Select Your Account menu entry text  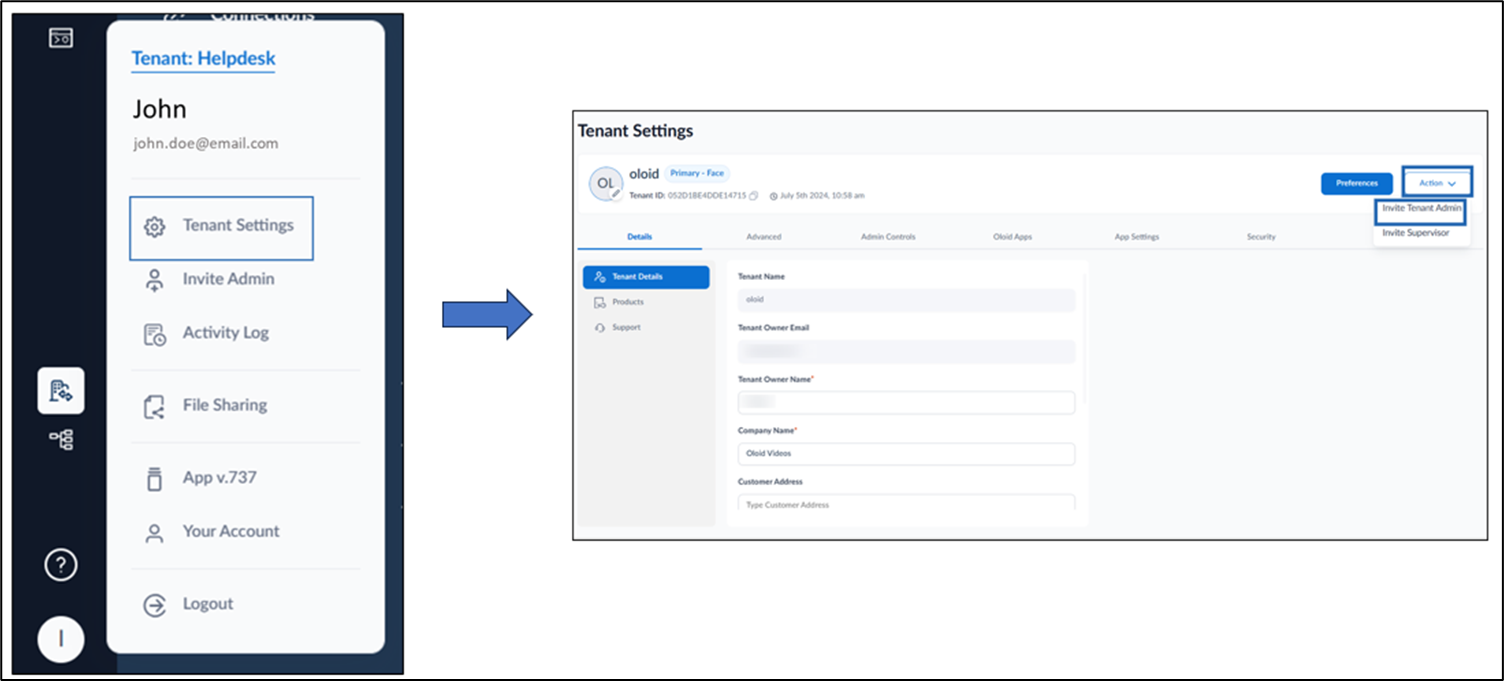tap(231, 531)
